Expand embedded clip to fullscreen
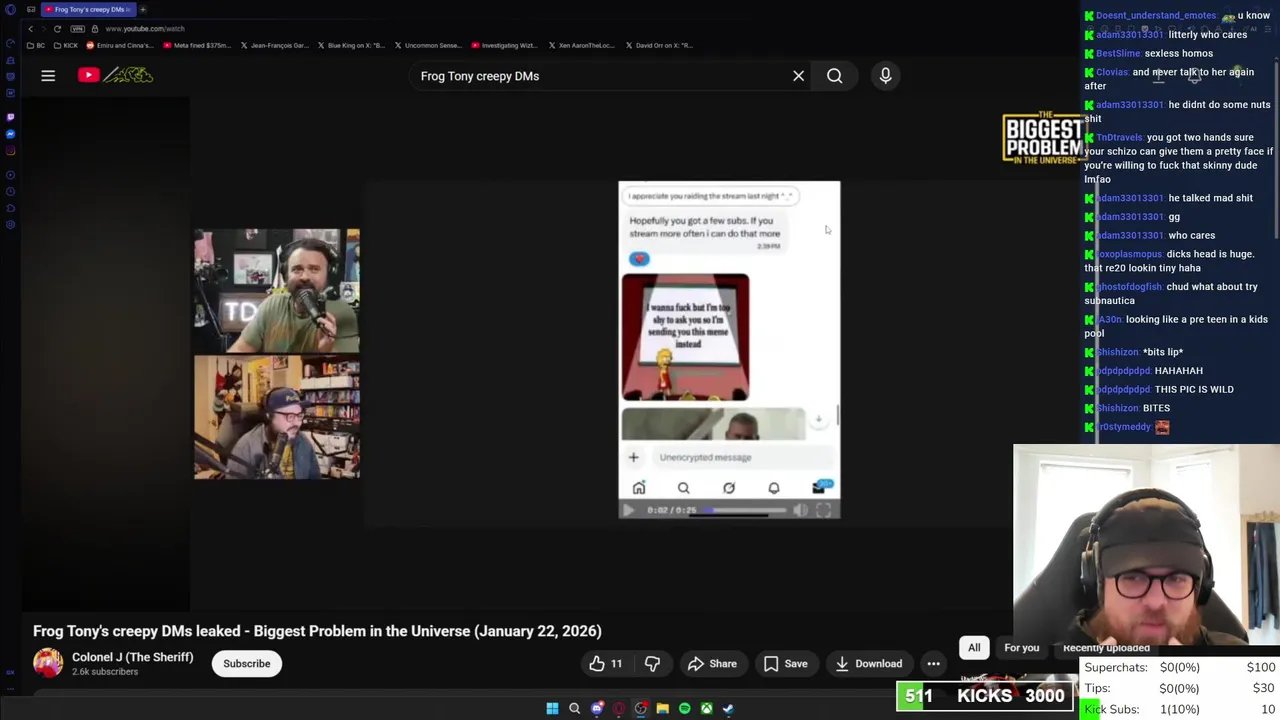The width and height of the screenshot is (1280, 720). click(x=823, y=510)
